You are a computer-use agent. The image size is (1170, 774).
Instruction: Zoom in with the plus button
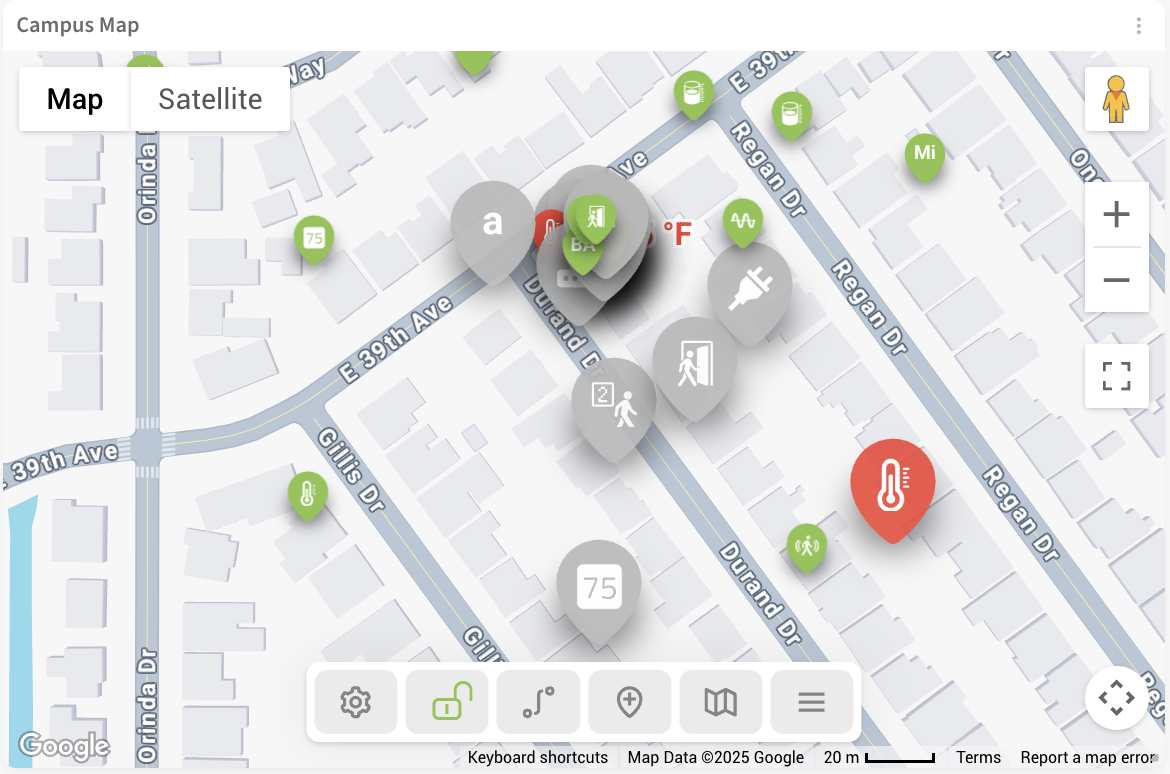(1116, 215)
